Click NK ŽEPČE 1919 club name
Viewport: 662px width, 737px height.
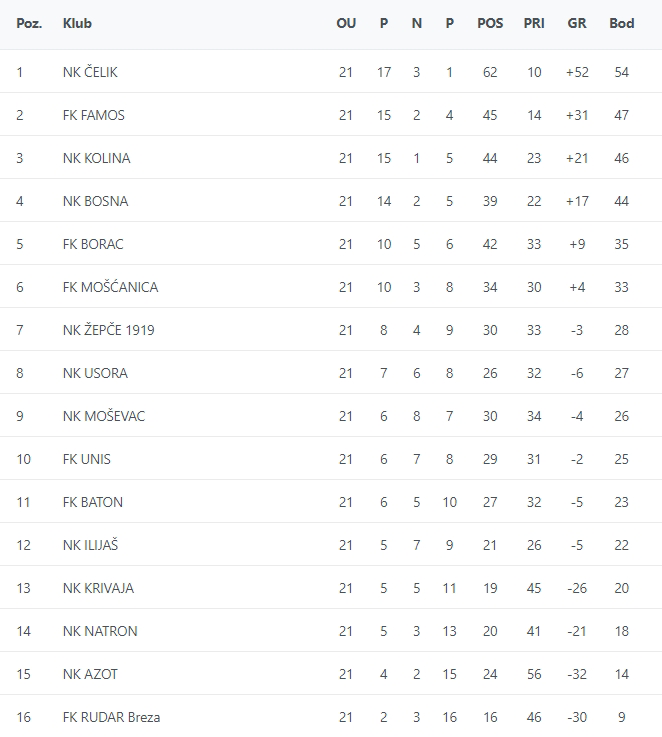click(108, 330)
